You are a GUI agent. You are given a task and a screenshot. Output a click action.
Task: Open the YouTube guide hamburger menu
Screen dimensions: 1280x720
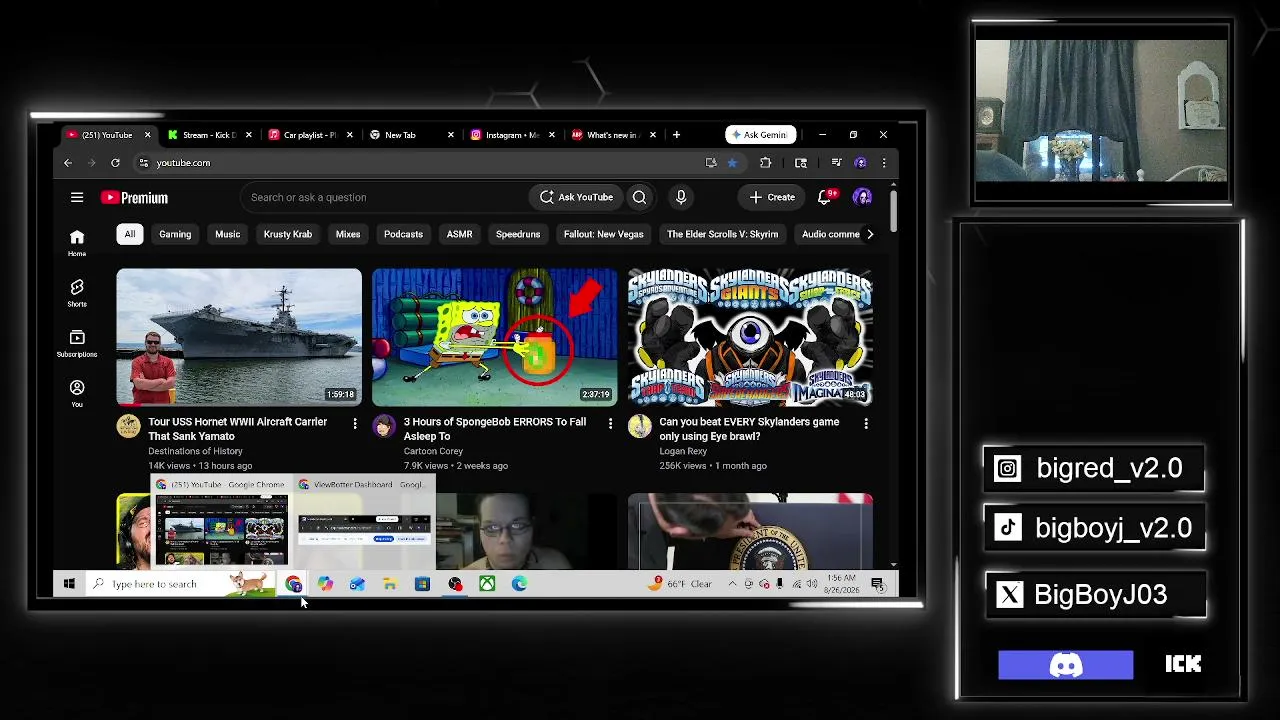[x=77, y=197]
